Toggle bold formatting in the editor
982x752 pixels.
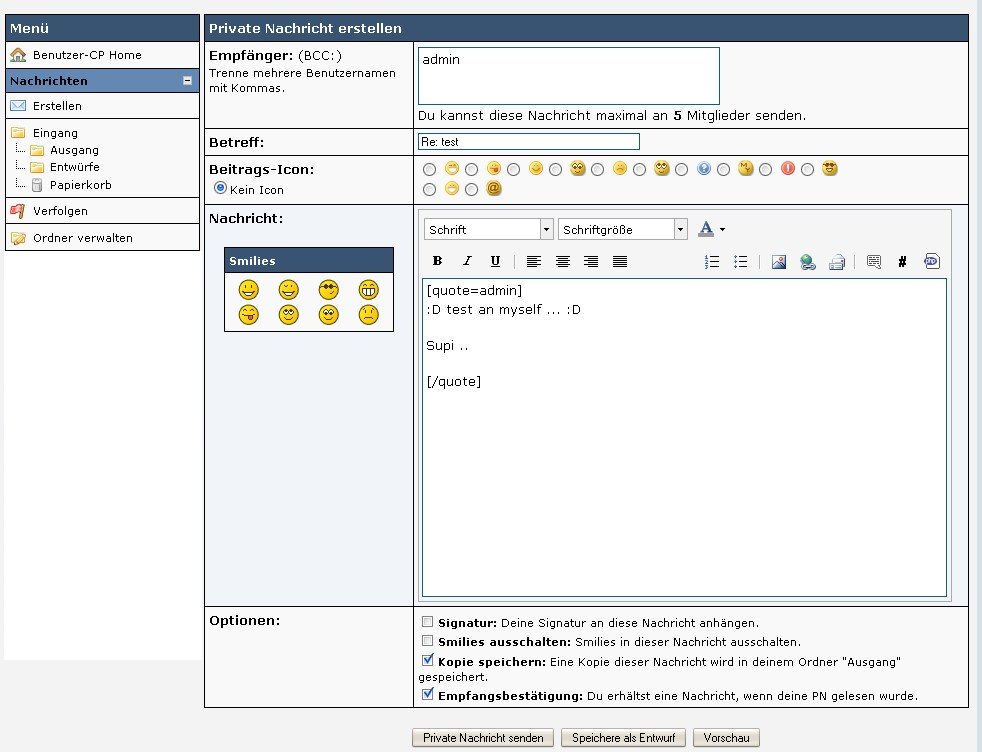click(437, 261)
